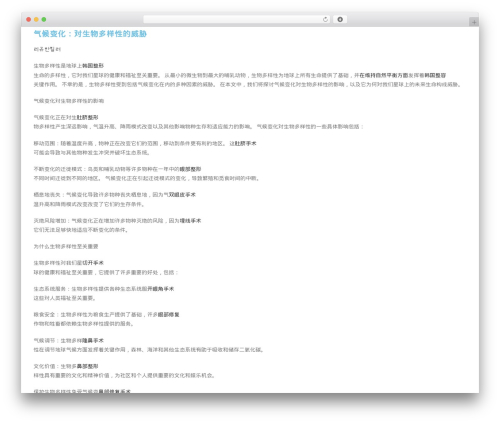The height and width of the screenshot is (423, 500).
Task: Open the blue article title 气候变化：对生物多样性的威胁
Action: coord(90,34)
